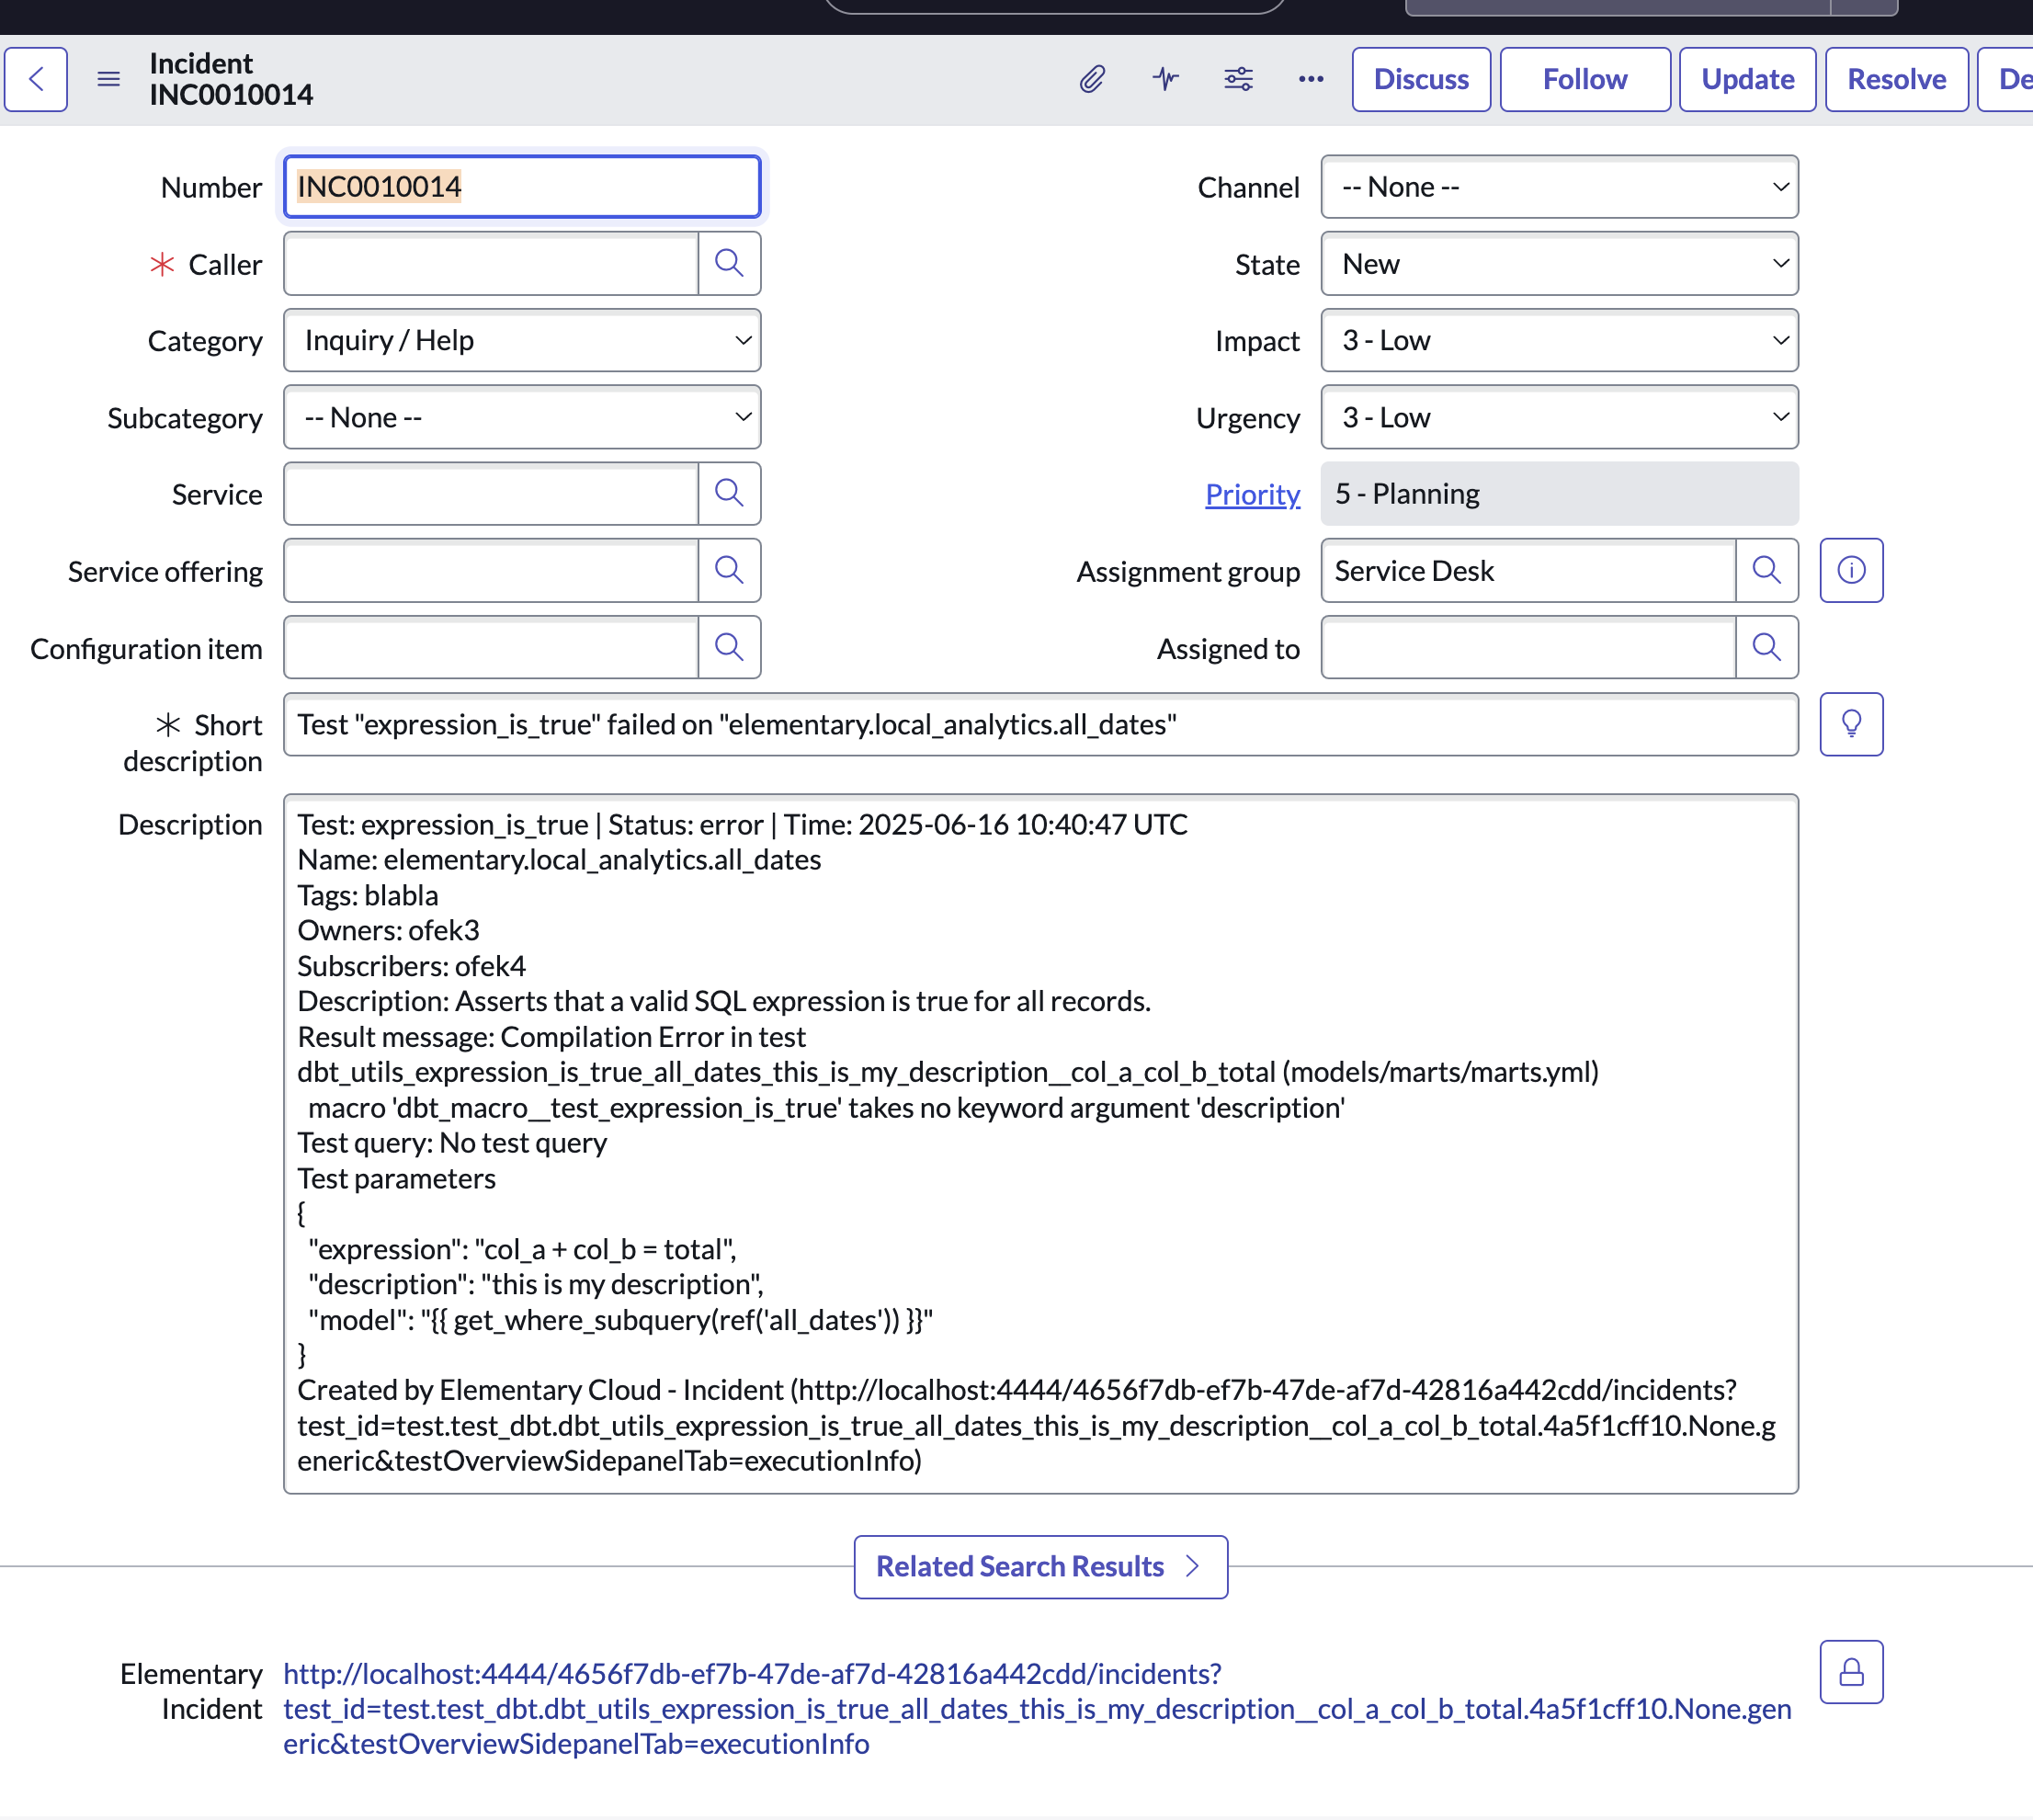Click the Update button
2033x1820 pixels.
pyautogui.click(x=1748, y=79)
